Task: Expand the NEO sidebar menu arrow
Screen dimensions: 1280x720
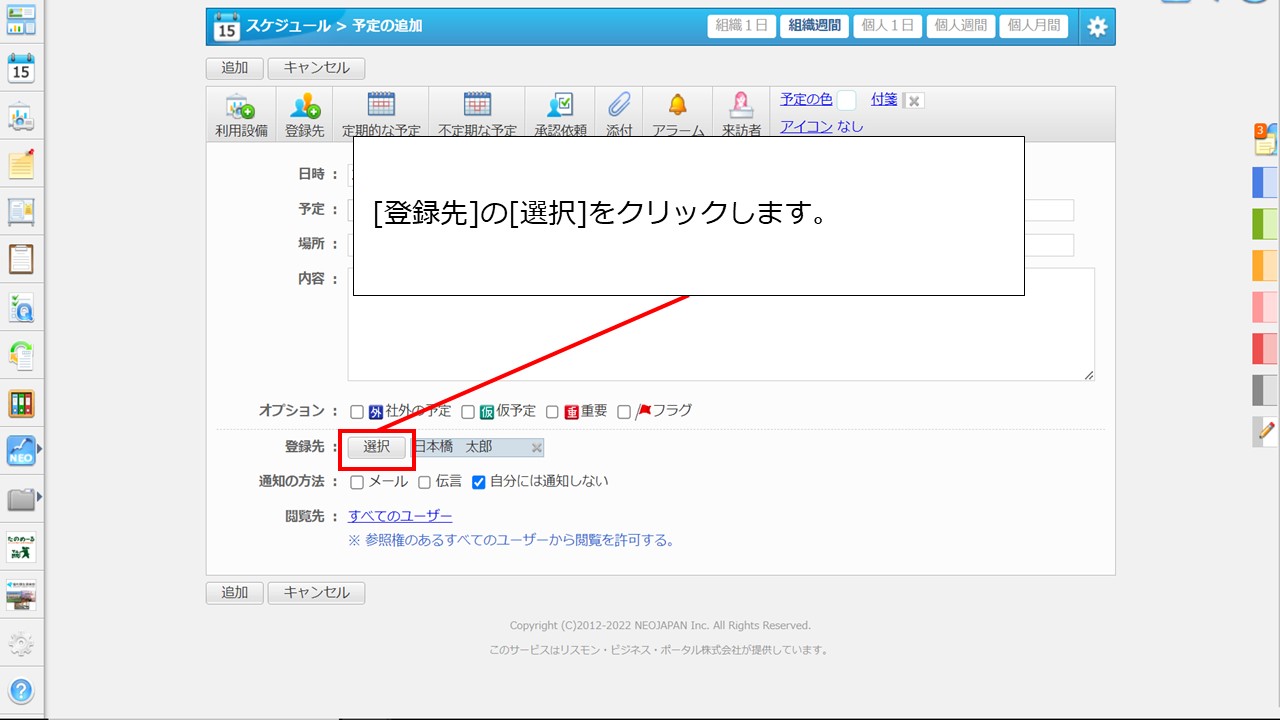Action: [40, 450]
